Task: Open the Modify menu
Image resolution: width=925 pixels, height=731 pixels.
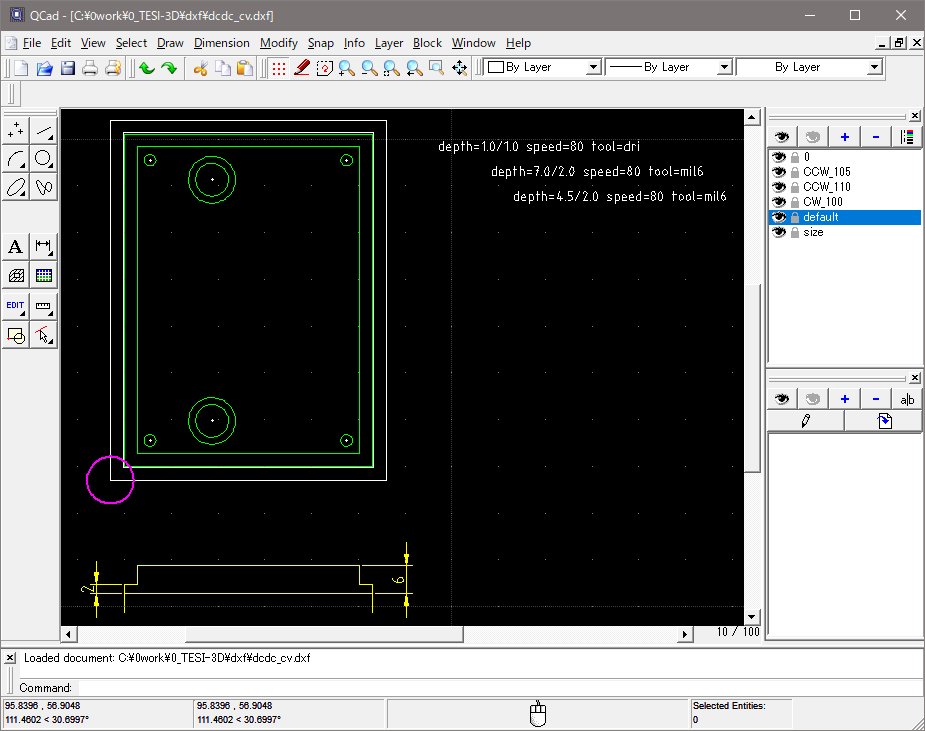Action: [278, 43]
